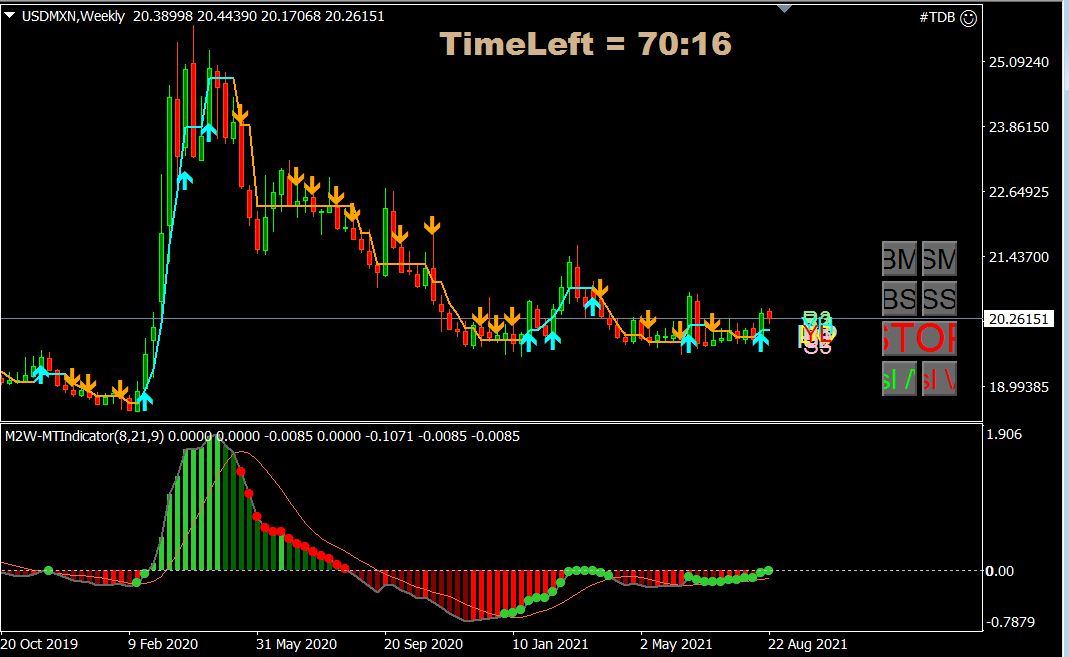
Task: Select the SM sell-market panel icon
Action: [x=938, y=258]
